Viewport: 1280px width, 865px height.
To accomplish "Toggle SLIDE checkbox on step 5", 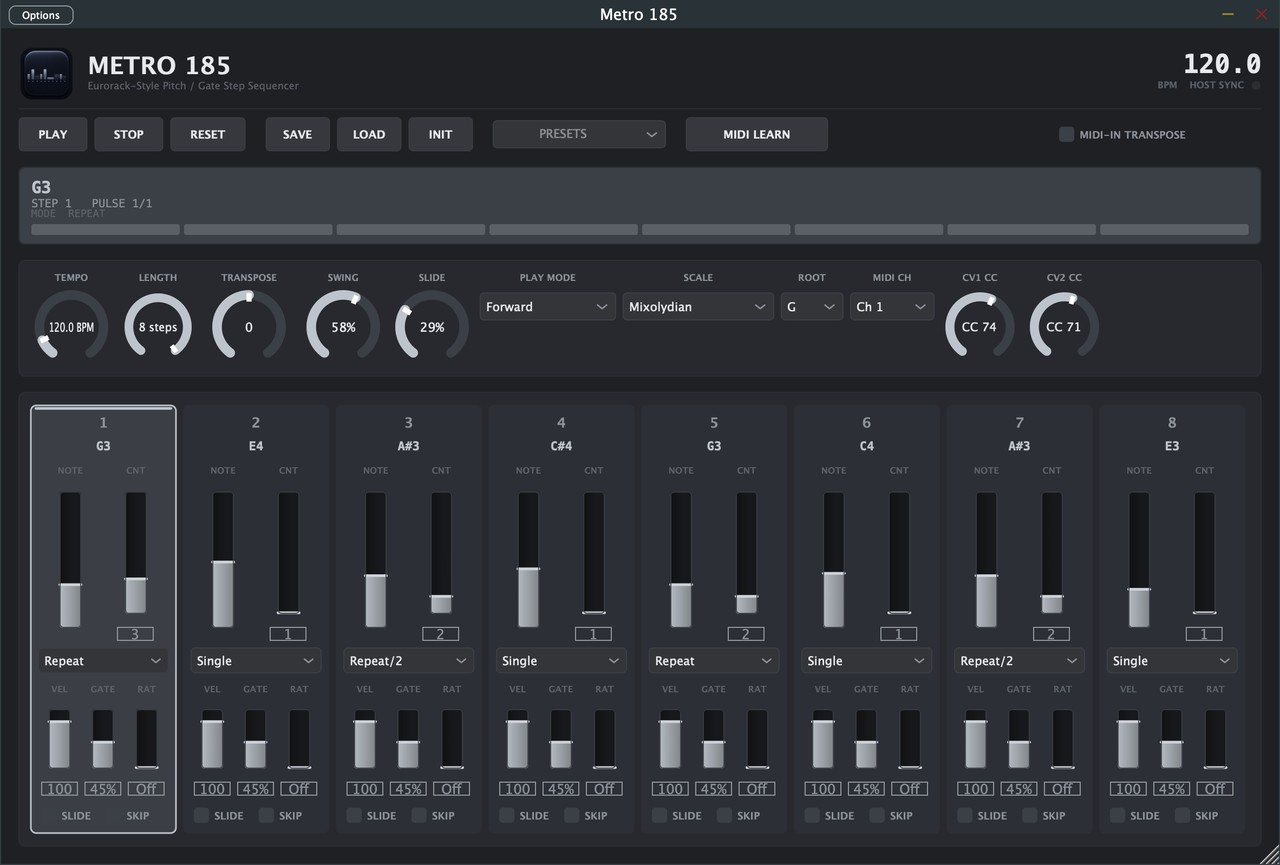I will tap(660, 815).
